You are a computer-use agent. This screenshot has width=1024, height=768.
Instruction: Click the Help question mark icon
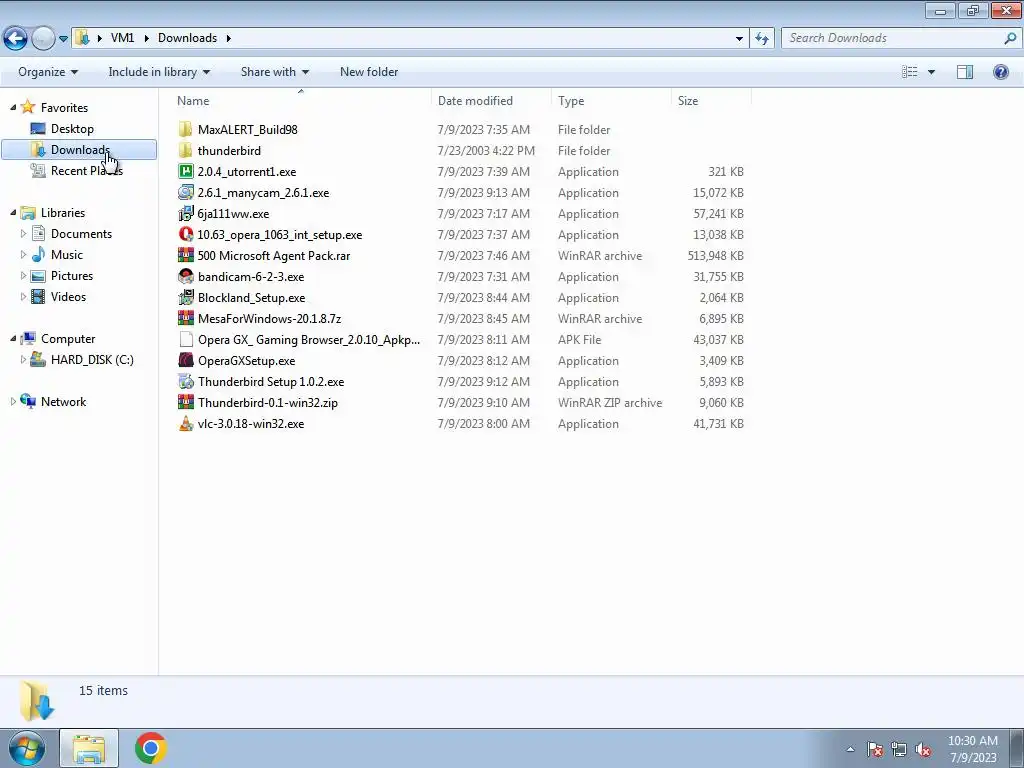pyautogui.click(x=1000, y=72)
